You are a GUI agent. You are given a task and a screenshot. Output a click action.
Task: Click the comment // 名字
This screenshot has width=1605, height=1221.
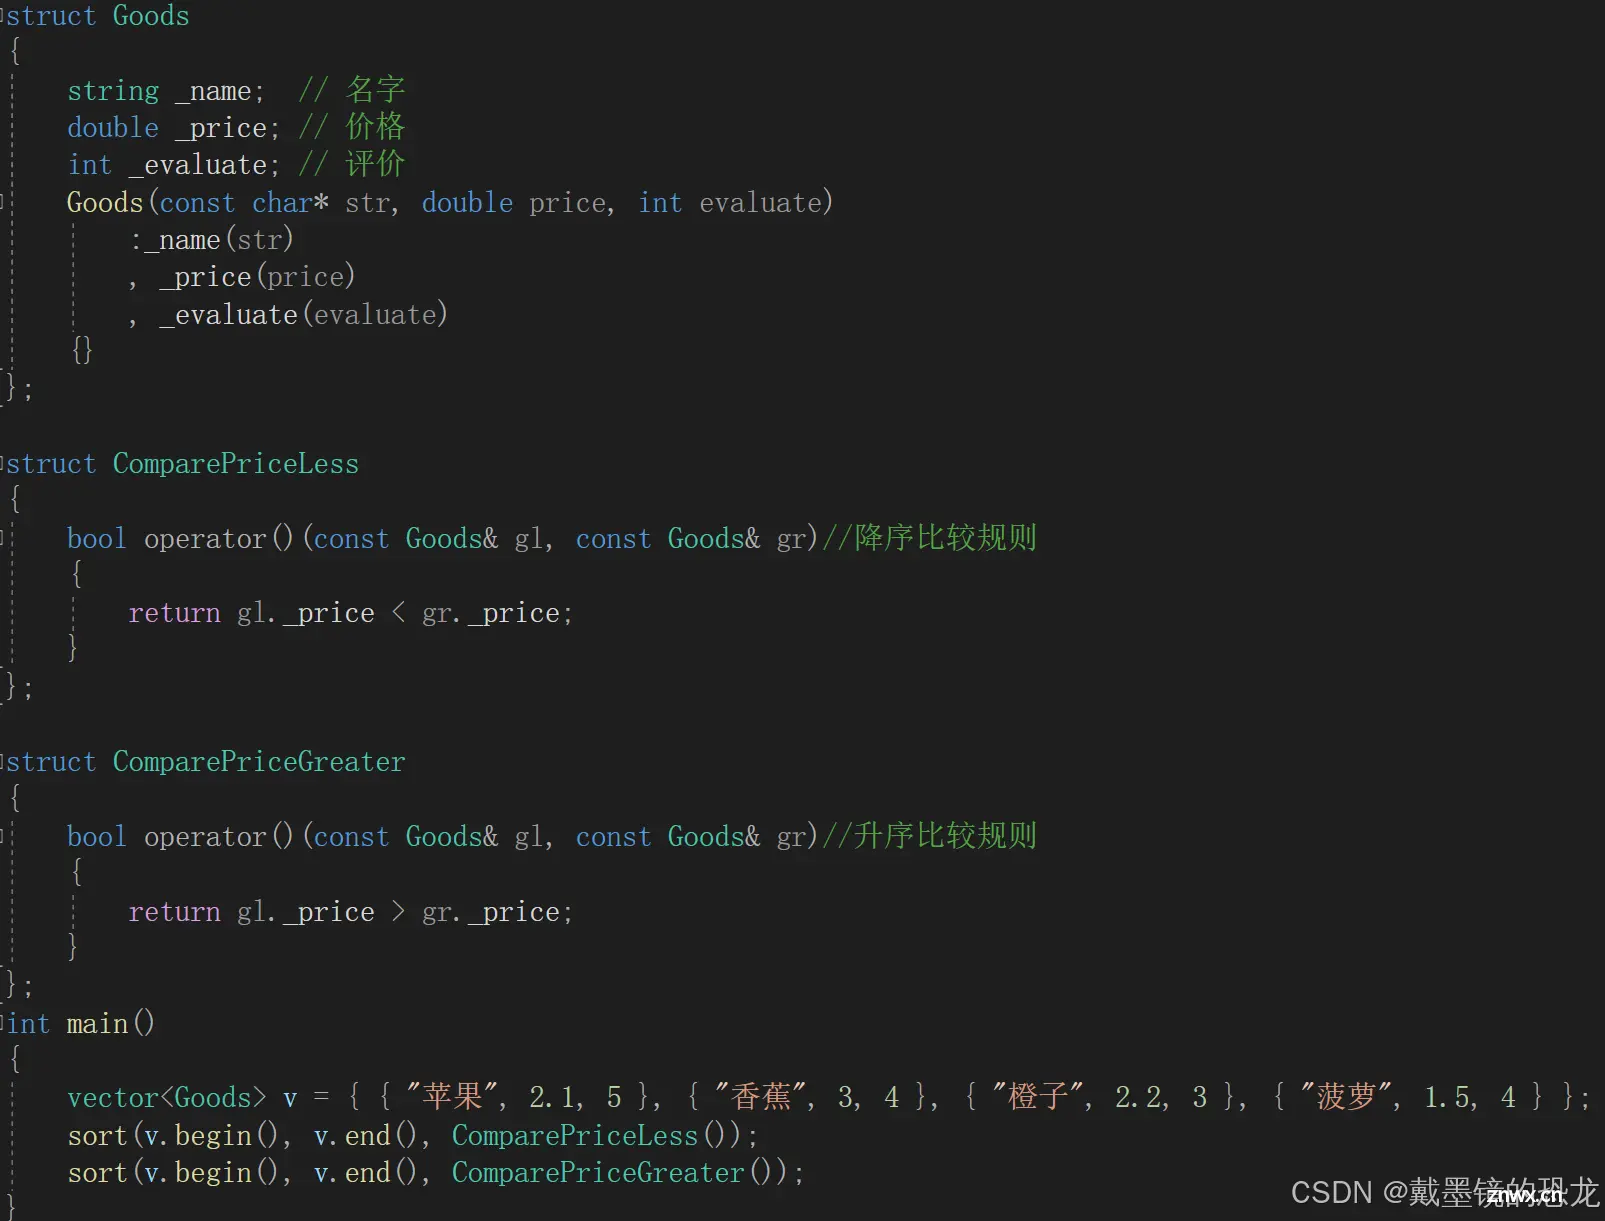pyautogui.click(x=352, y=90)
